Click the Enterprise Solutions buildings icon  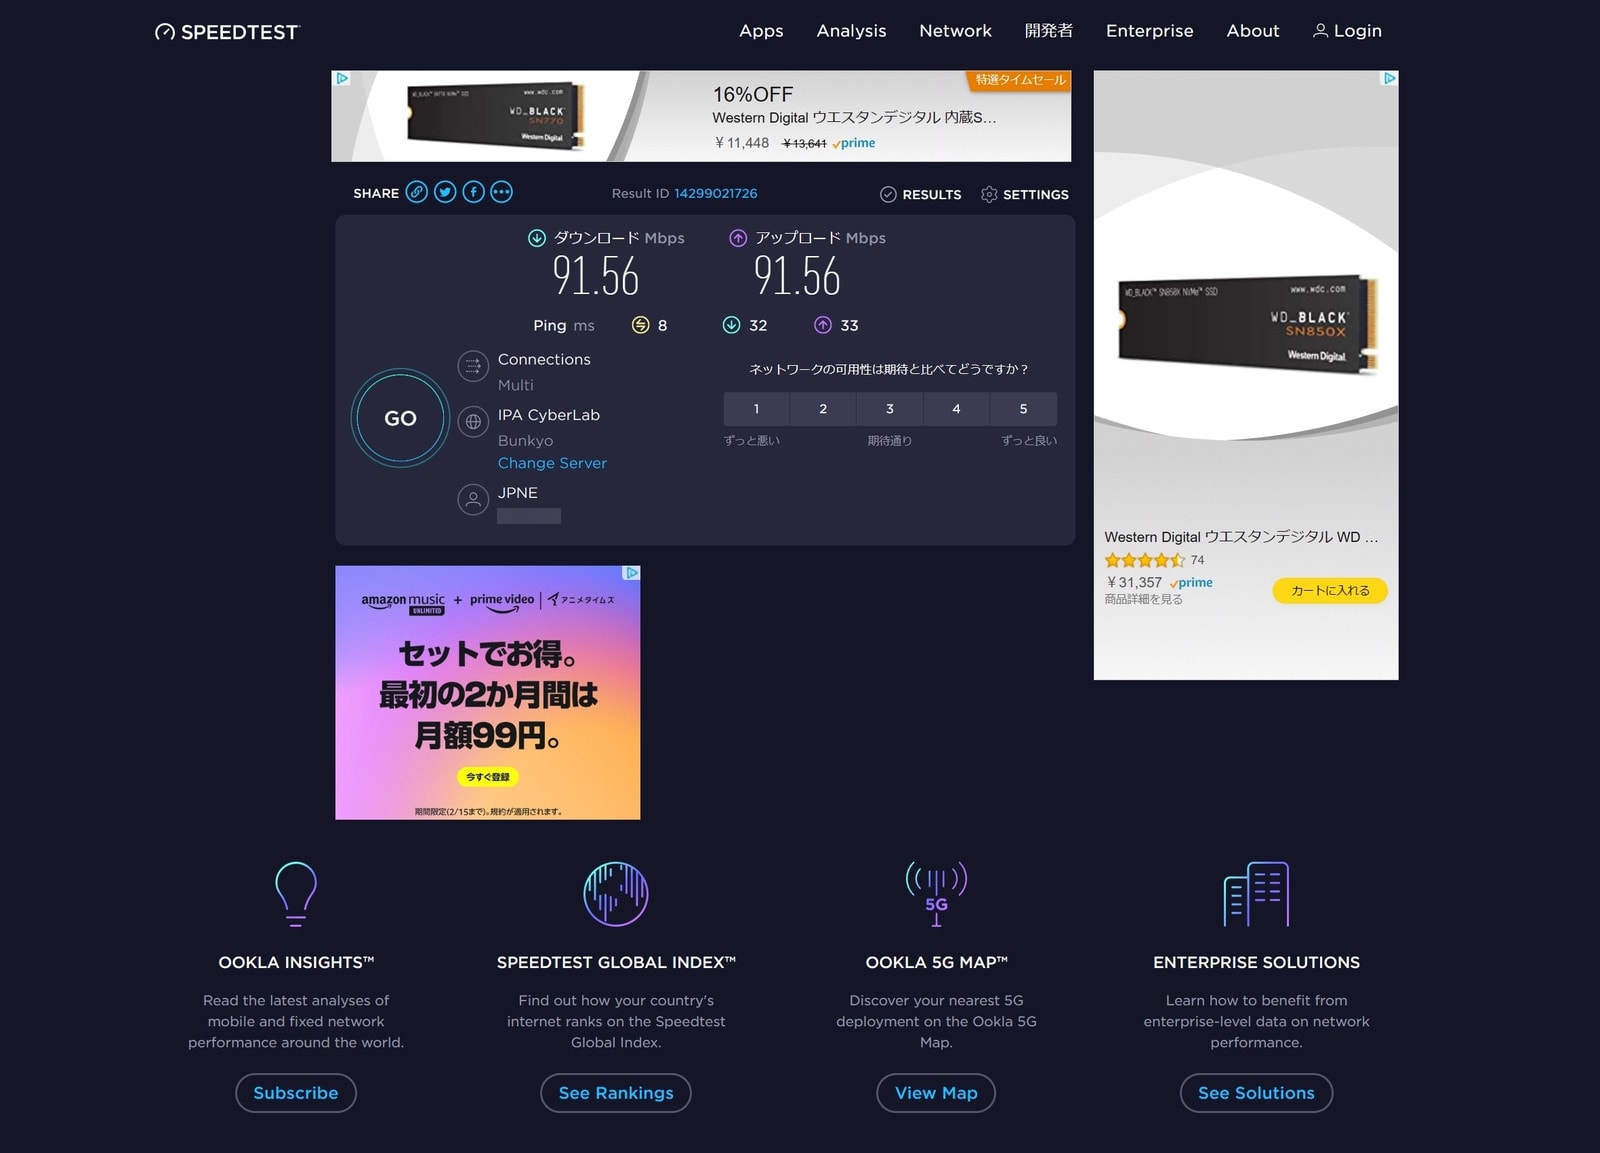pos(1256,894)
